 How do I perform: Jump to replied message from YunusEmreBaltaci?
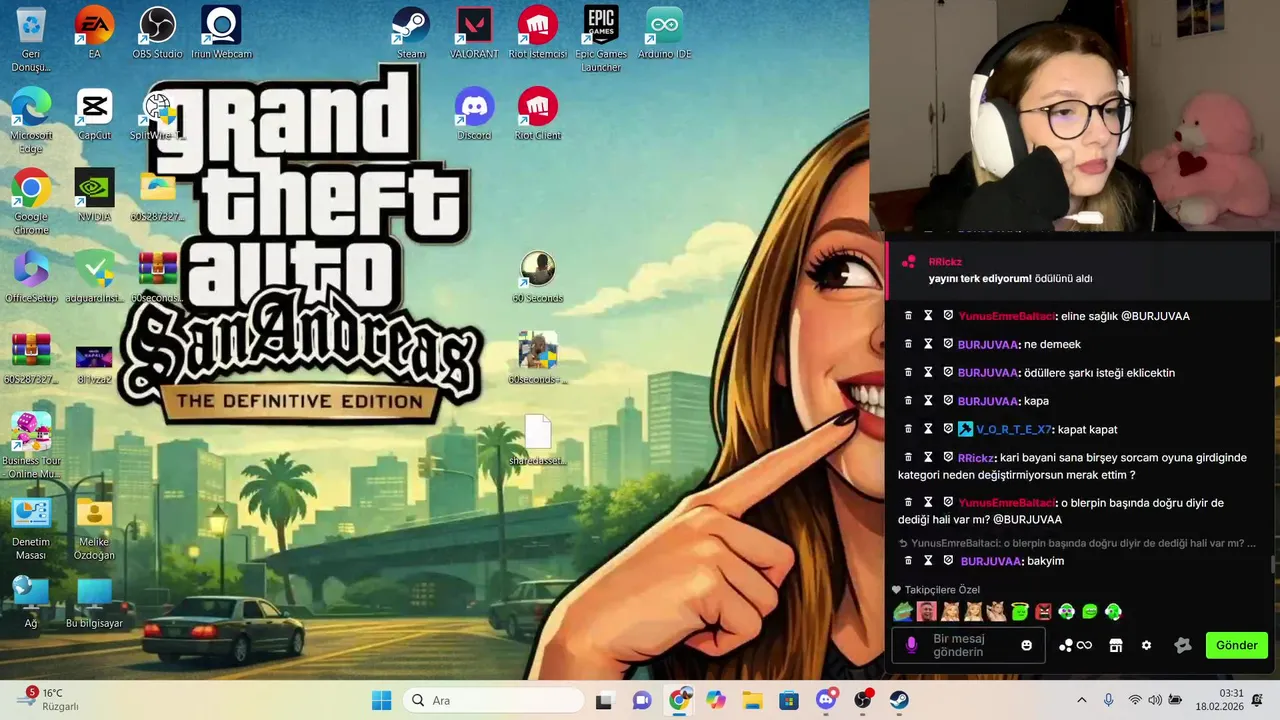click(x=1077, y=543)
